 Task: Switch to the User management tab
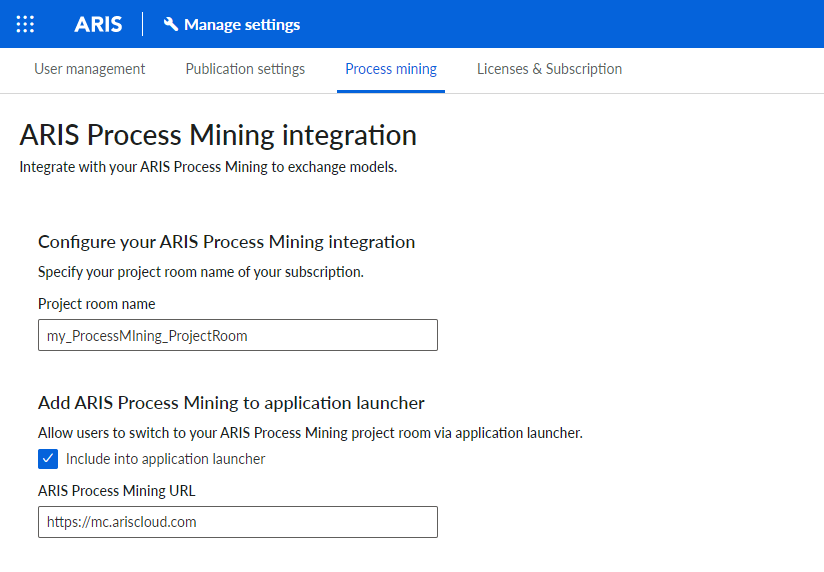click(x=89, y=69)
